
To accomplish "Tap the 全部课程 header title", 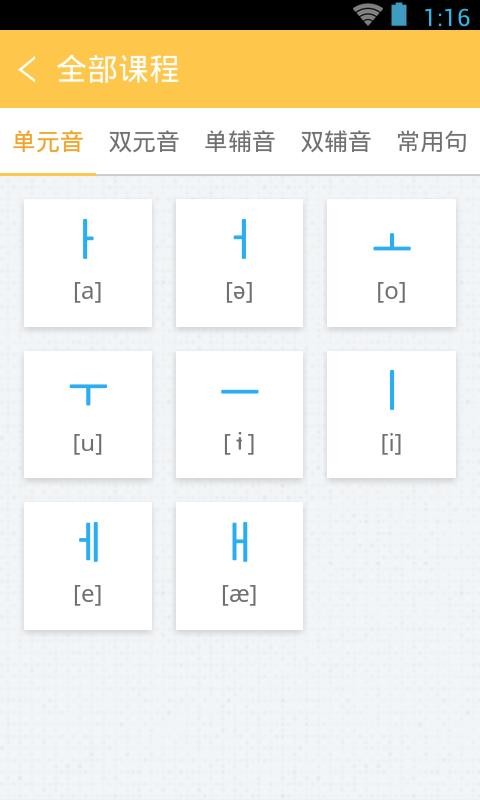I will [x=118, y=69].
